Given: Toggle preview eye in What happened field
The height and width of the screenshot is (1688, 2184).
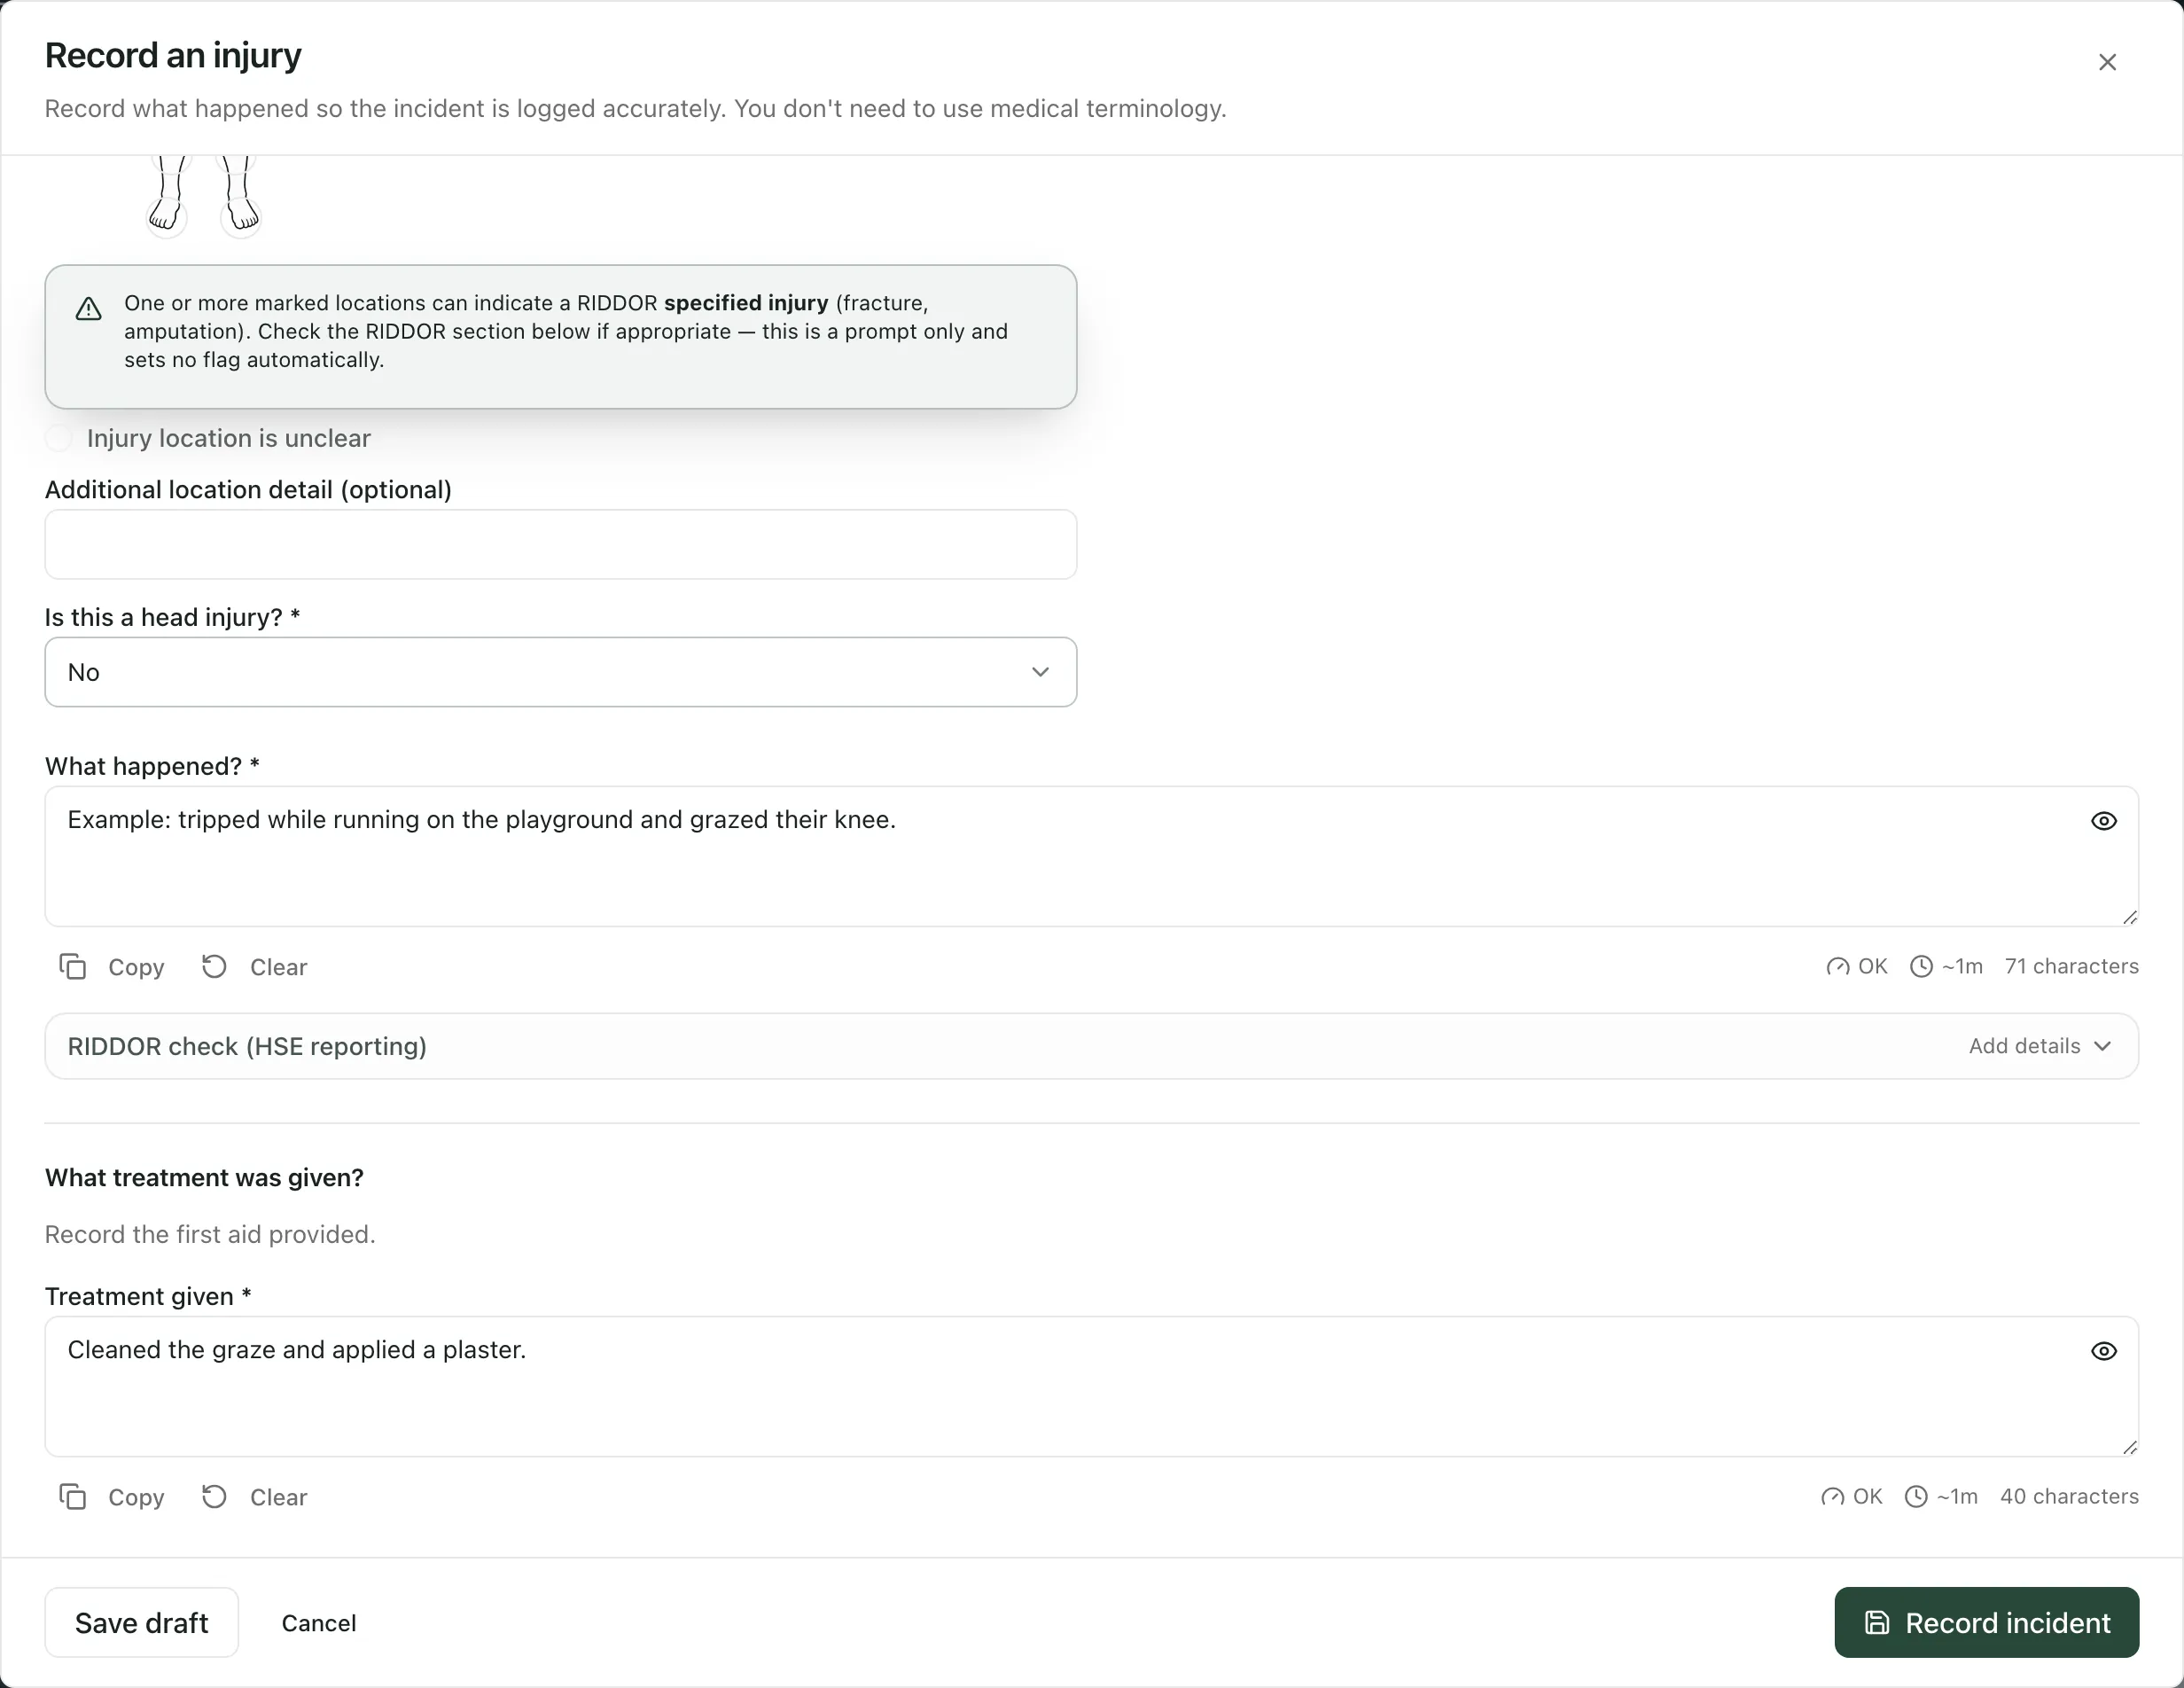Looking at the screenshot, I should click(x=2103, y=821).
